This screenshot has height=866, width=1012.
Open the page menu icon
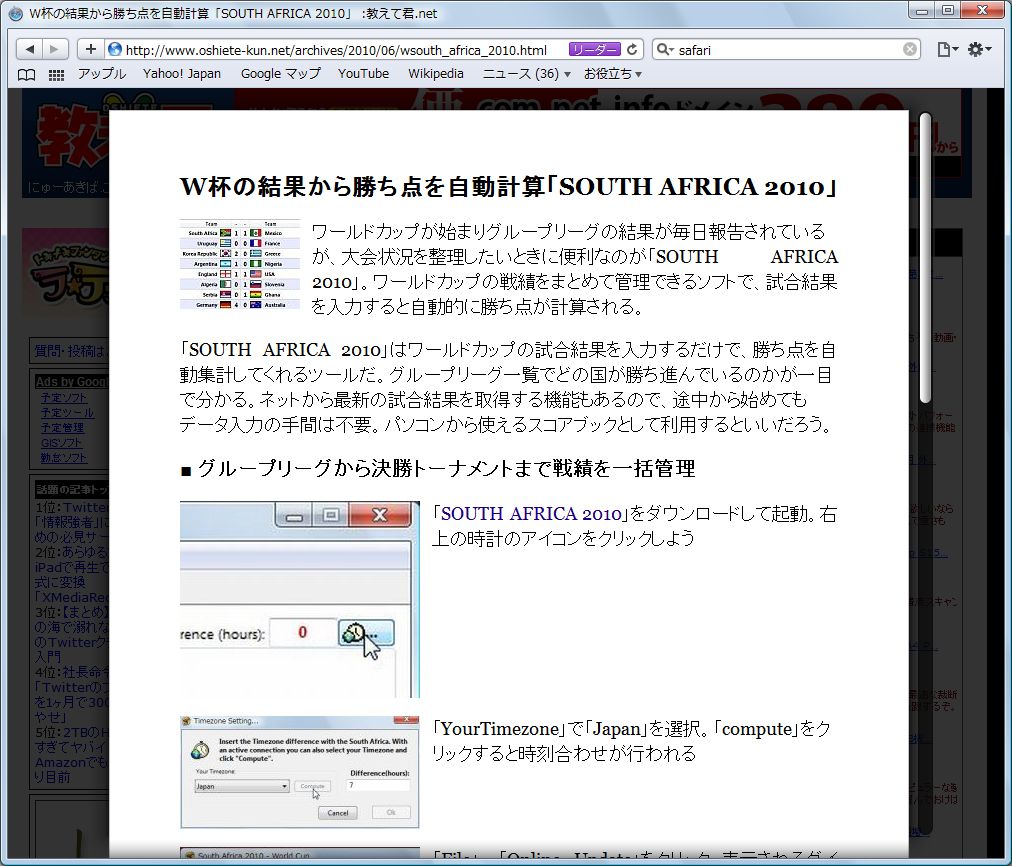click(947, 50)
